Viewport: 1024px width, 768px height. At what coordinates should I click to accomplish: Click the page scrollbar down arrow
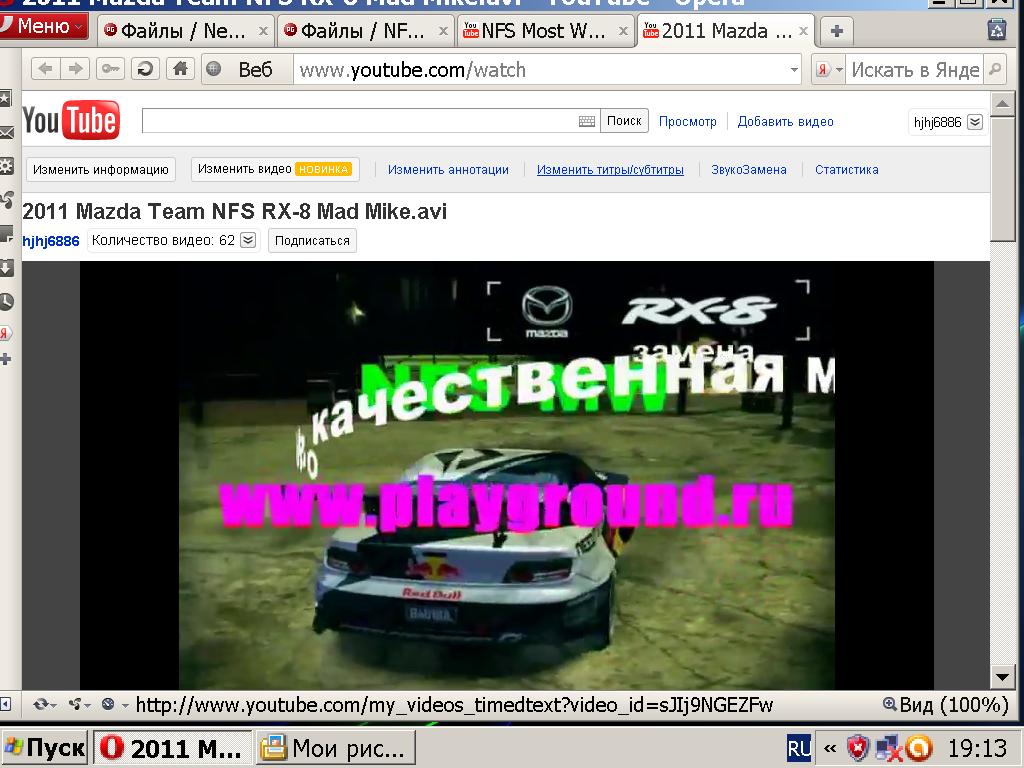point(1002,677)
